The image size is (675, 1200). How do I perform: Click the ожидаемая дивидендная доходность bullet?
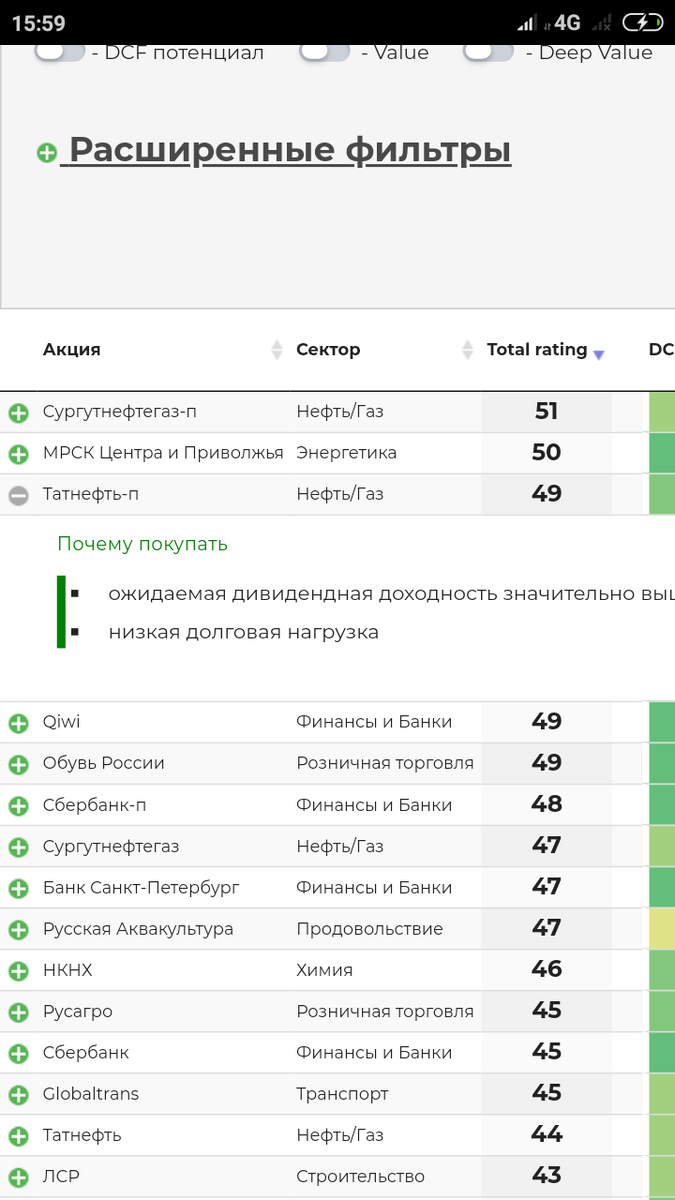coord(391,593)
